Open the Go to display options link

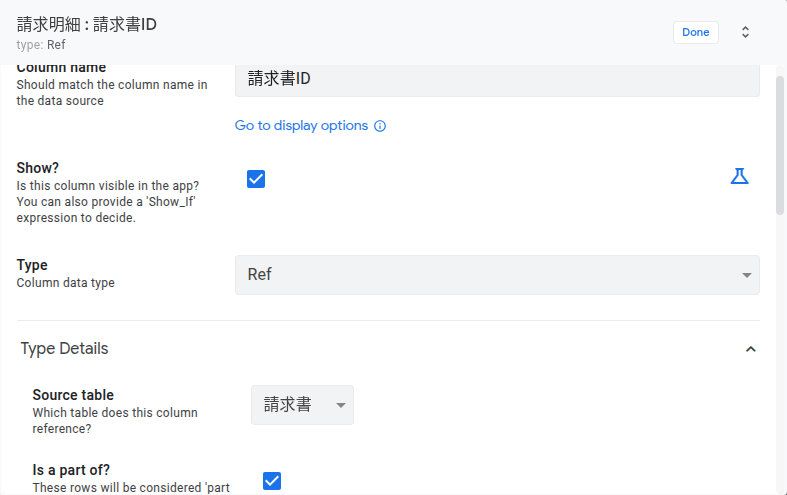tap(301, 126)
